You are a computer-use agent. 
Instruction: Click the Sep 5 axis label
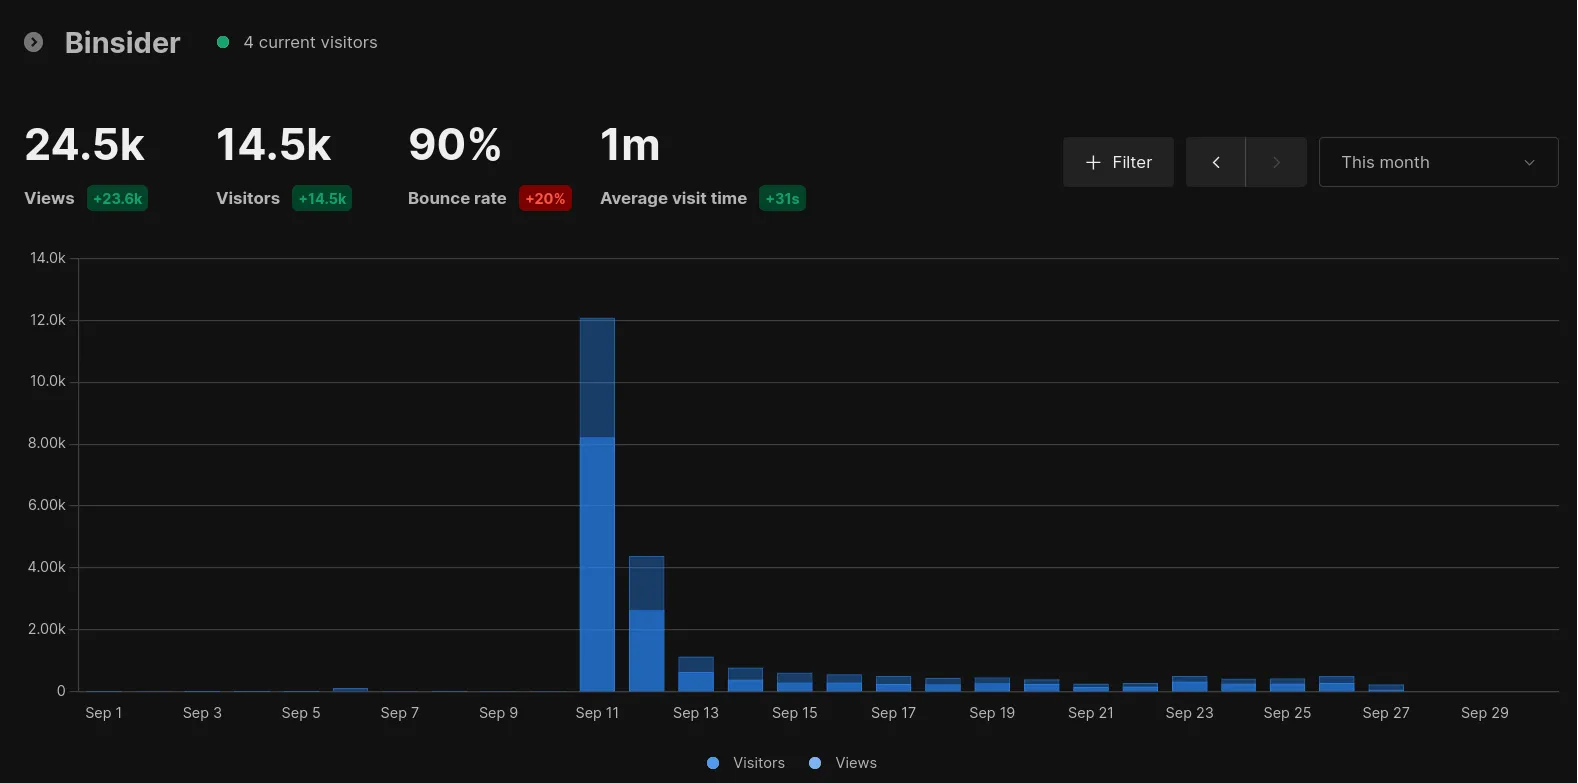(301, 713)
